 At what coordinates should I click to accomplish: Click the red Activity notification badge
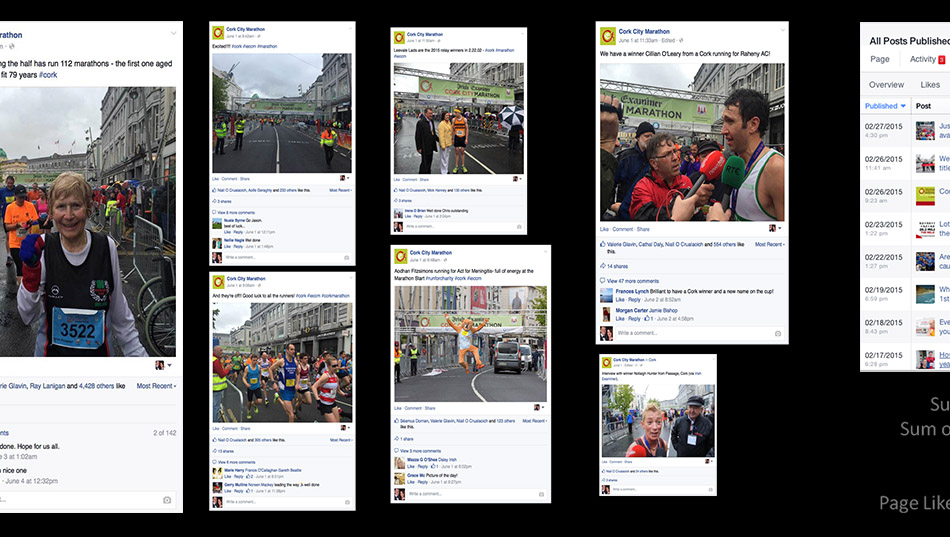coord(942,59)
